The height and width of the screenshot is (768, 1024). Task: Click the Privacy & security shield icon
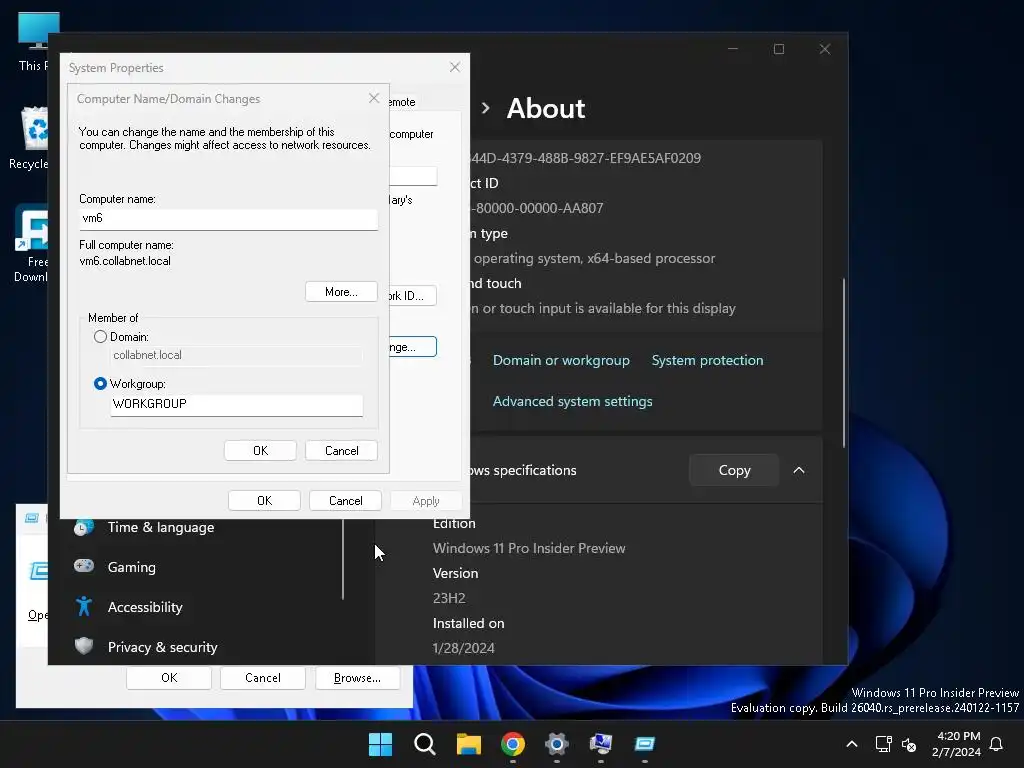pyautogui.click(x=84, y=646)
